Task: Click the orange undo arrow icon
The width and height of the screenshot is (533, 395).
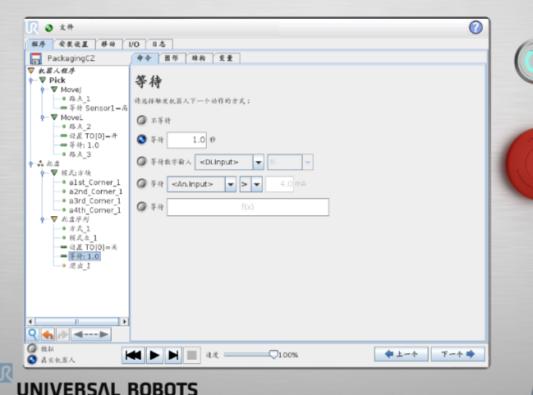Action: [x=48, y=334]
